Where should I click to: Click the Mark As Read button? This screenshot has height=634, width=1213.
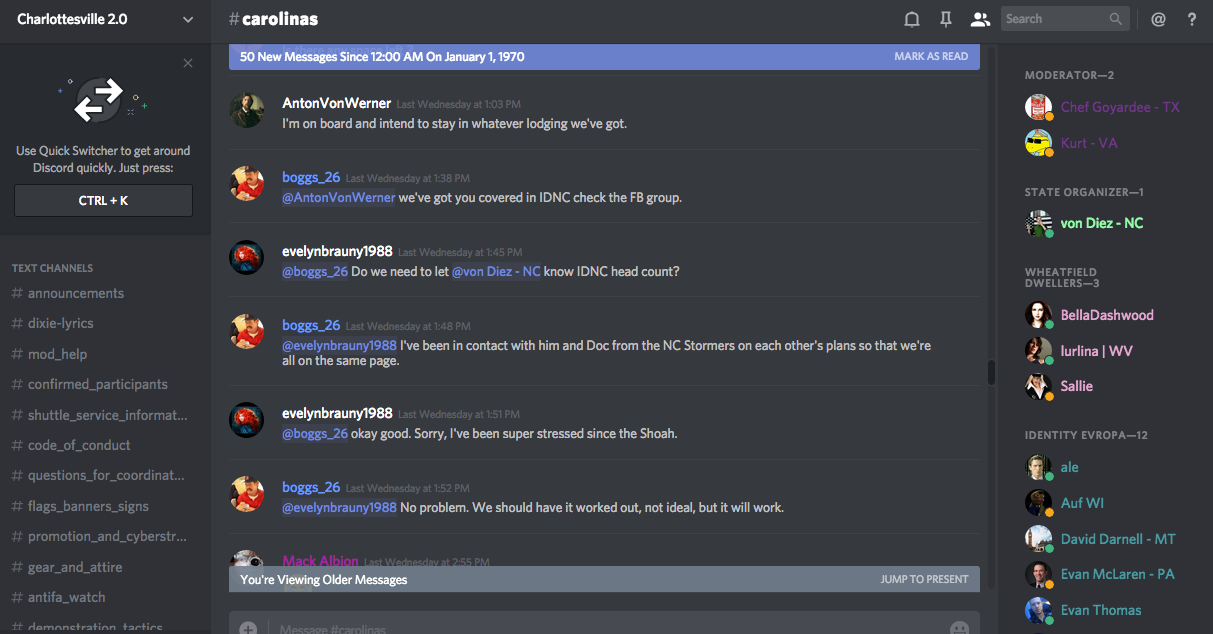930,57
